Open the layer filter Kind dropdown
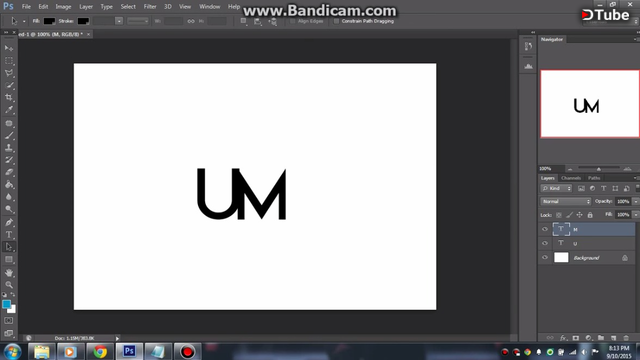This screenshot has width=640, height=360. [x=556, y=189]
